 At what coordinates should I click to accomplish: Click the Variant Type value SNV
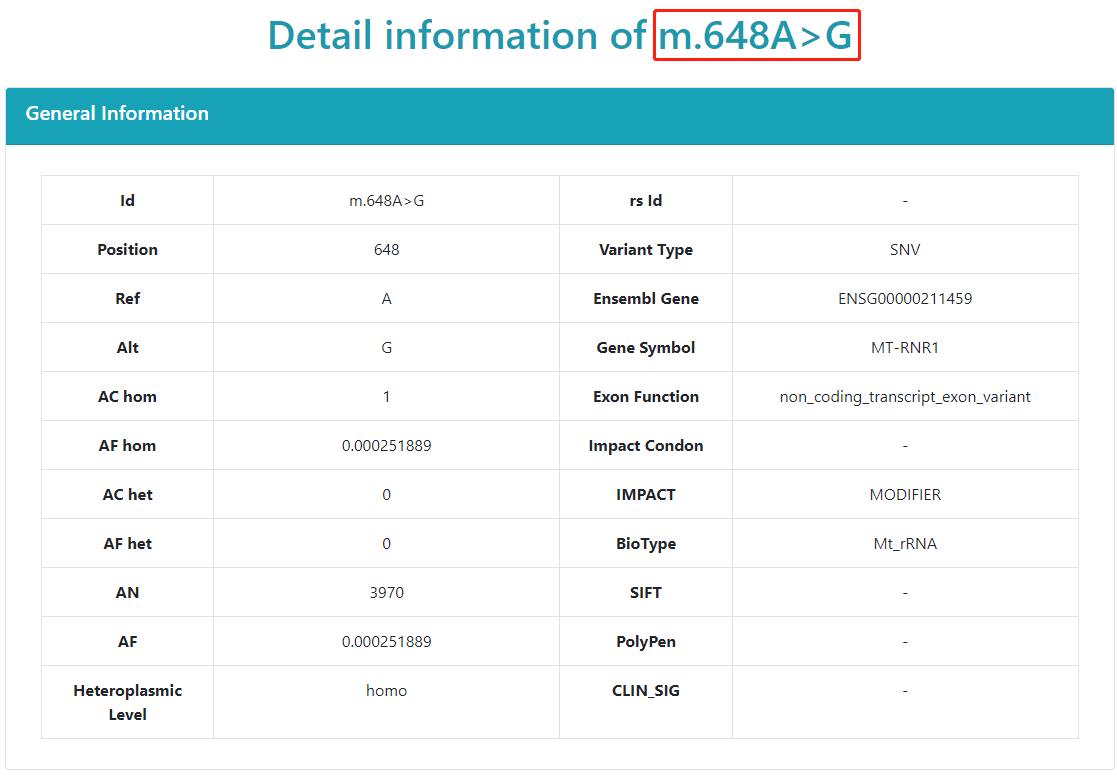[904, 250]
